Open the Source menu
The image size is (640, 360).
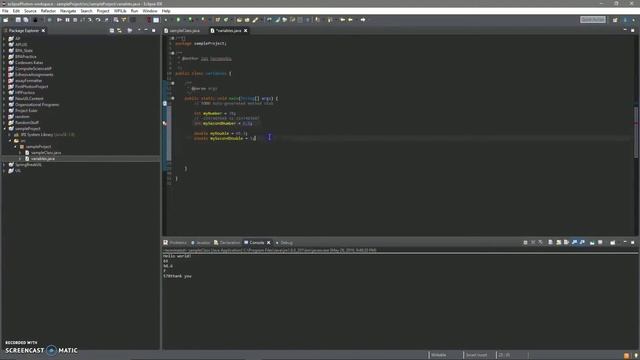30,11
